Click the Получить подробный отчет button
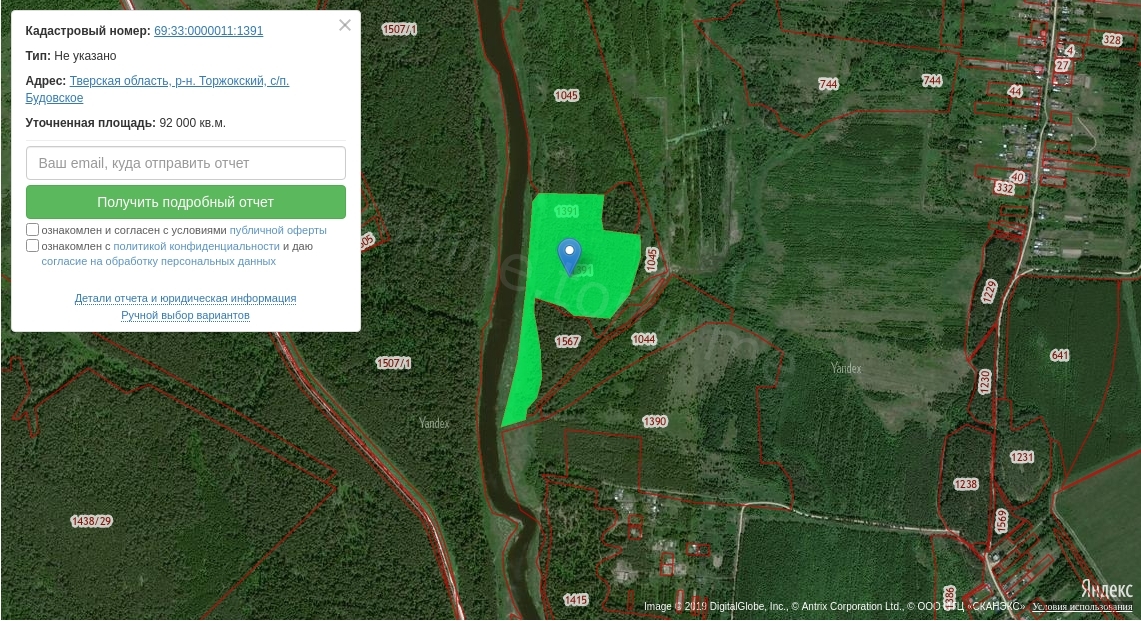Screen dimensions: 1141x621 pyautogui.click(x=186, y=202)
